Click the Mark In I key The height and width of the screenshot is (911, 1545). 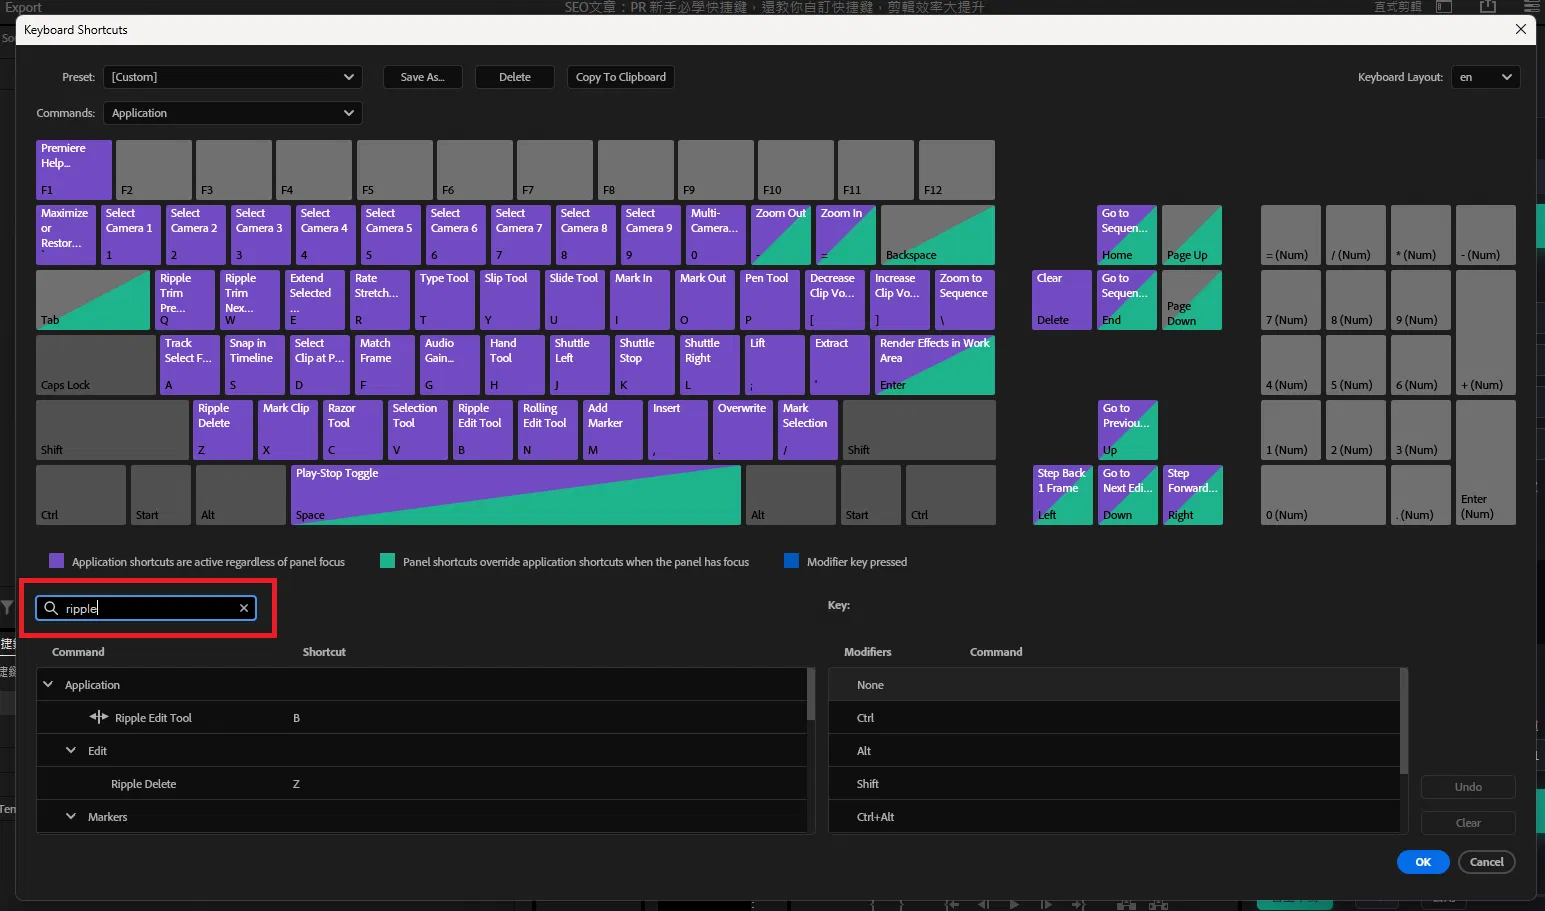pyautogui.click(x=640, y=300)
